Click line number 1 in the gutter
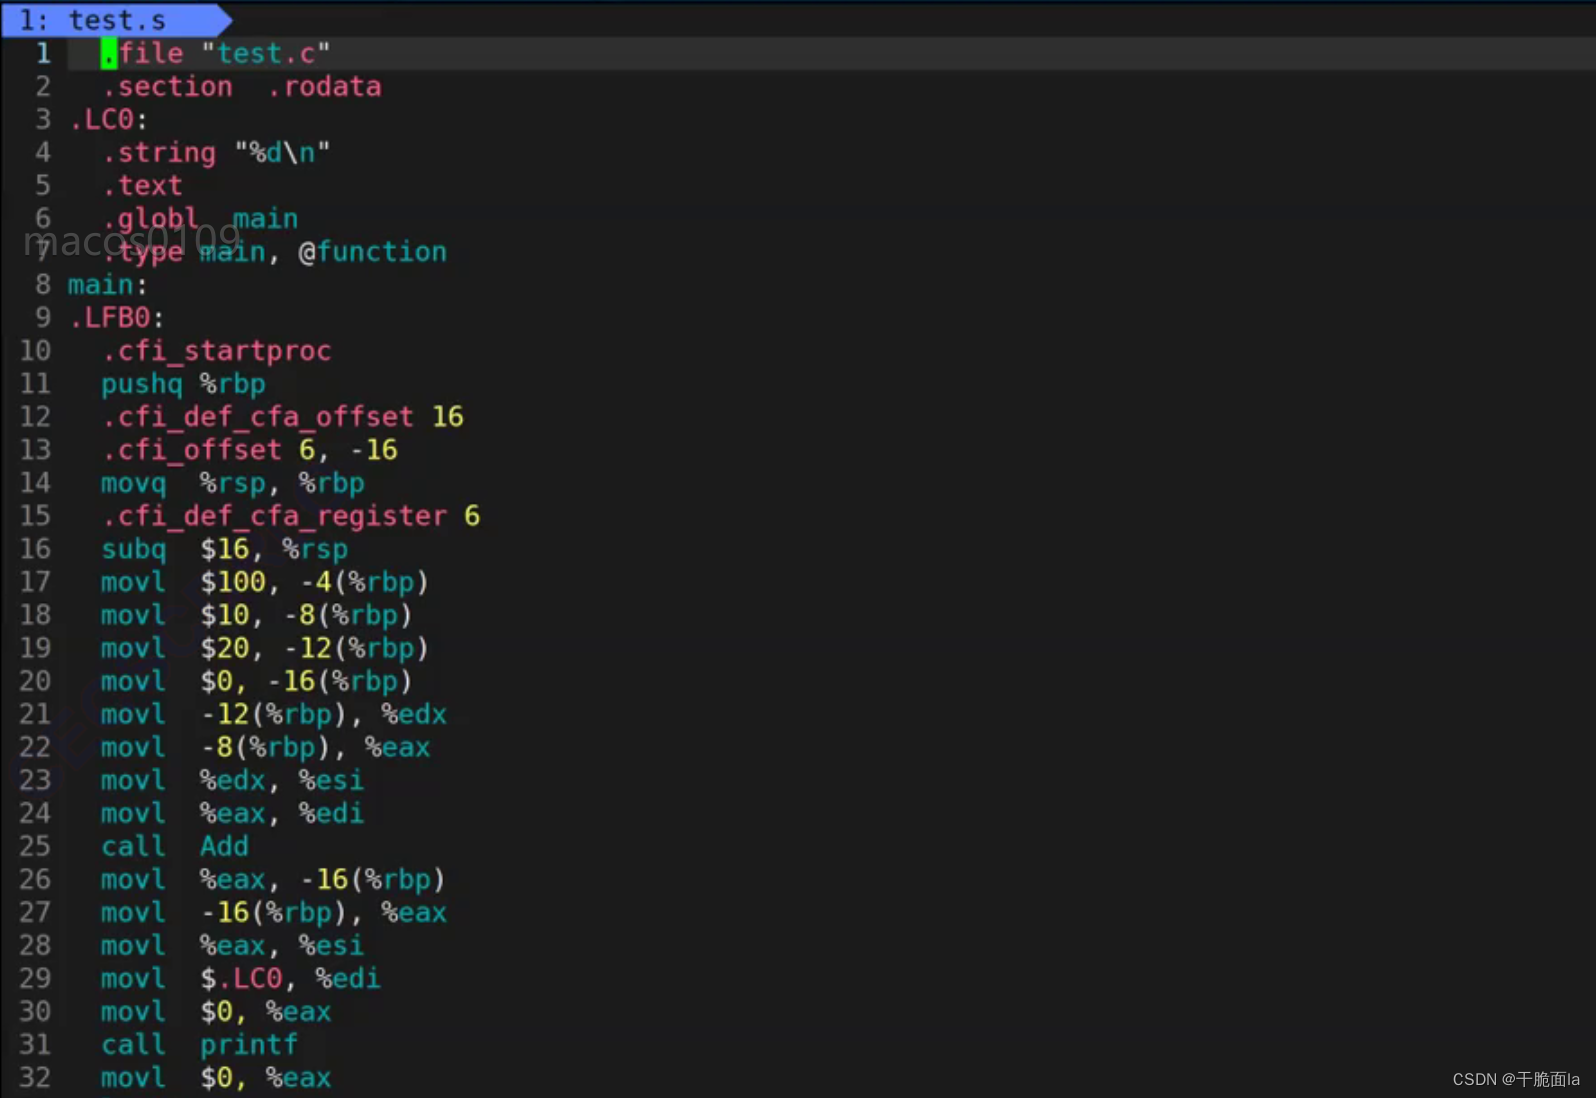Screen dimensions: 1596x1098 [x=43, y=53]
